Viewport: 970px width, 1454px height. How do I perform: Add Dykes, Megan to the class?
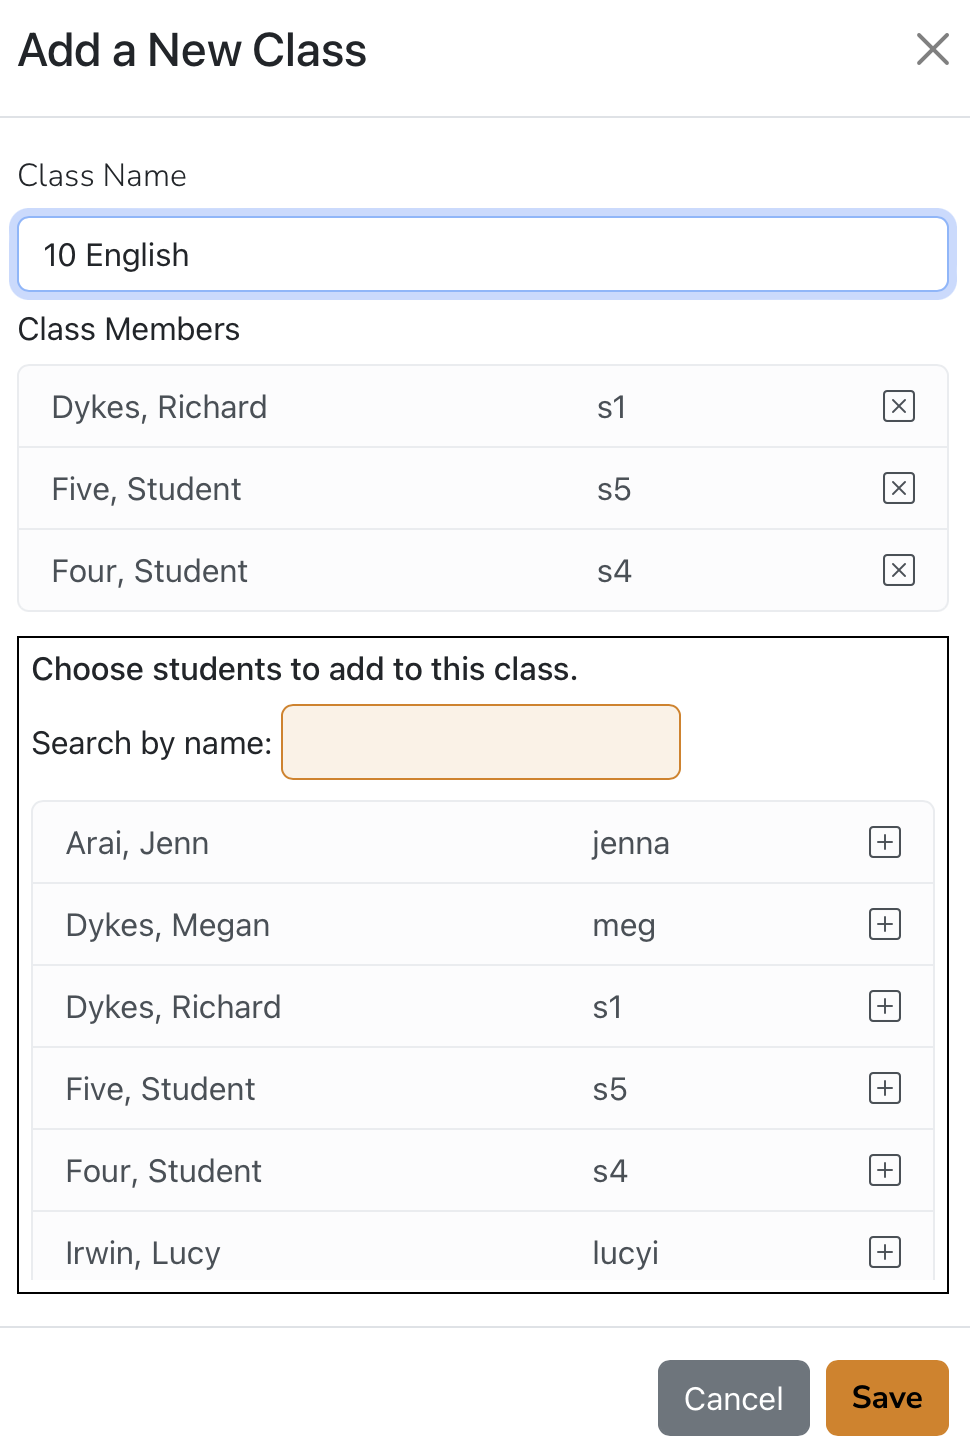[885, 925]
